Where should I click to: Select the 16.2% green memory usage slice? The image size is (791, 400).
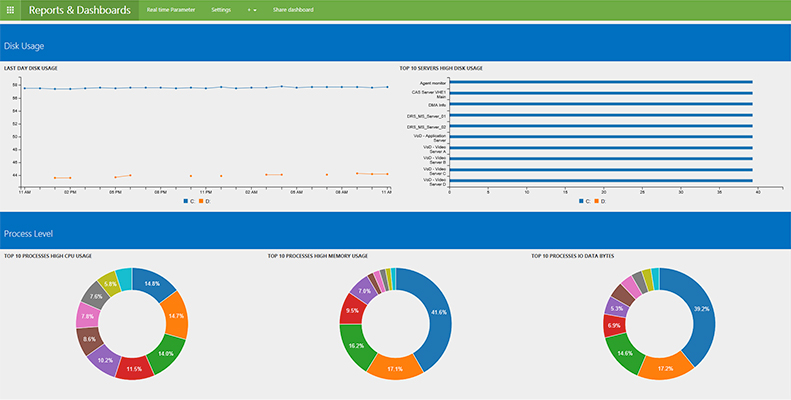[x=357, y=346]
